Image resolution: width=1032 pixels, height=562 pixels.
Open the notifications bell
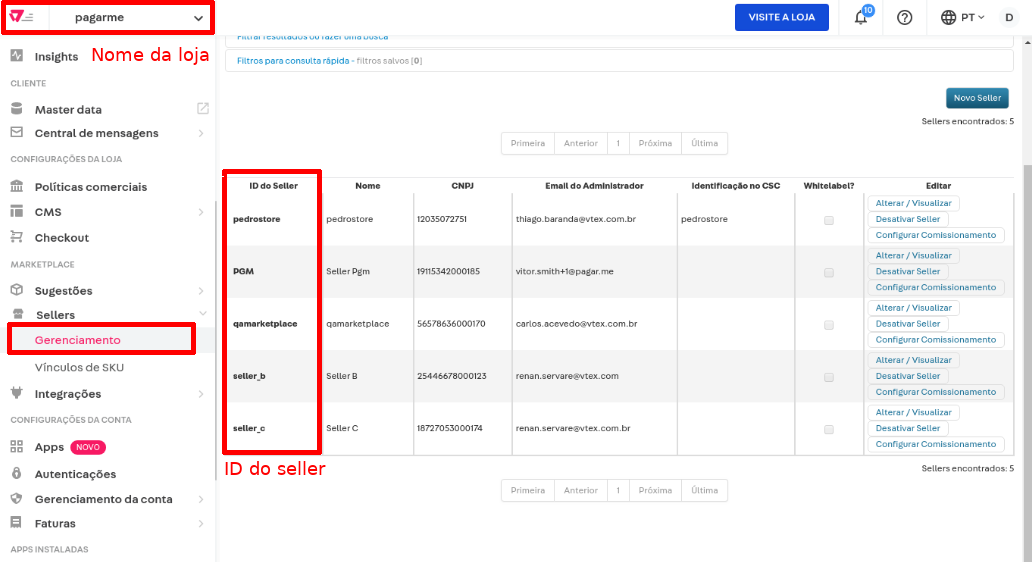pos(860,18)
